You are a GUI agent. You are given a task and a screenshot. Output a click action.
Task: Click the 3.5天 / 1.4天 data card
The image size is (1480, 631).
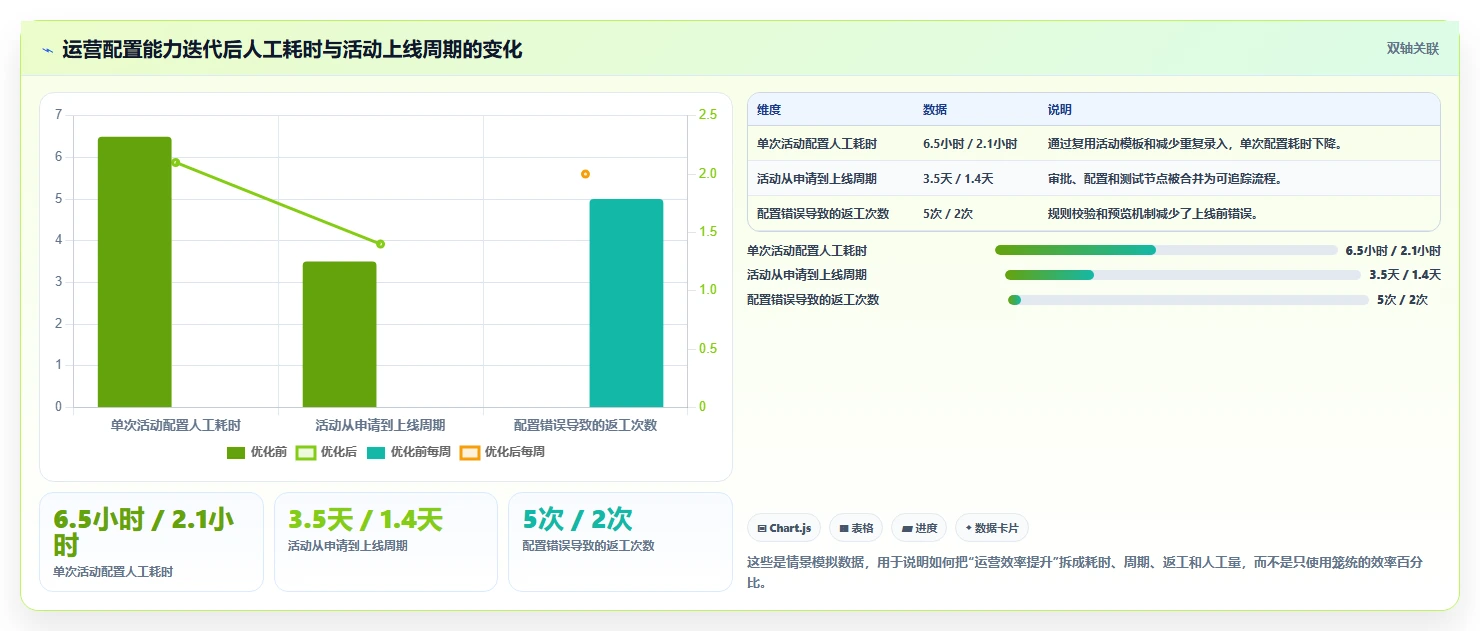(x=386, y=542)
